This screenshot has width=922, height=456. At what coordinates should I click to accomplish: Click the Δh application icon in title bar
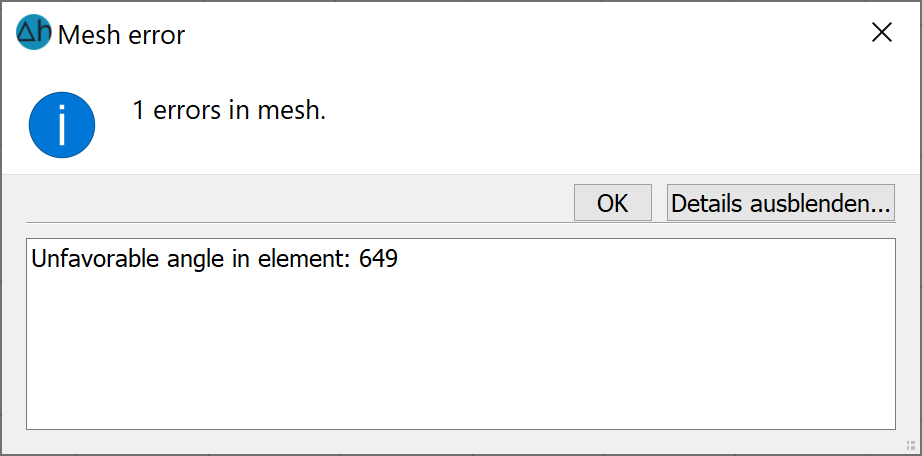coord(34,32)
